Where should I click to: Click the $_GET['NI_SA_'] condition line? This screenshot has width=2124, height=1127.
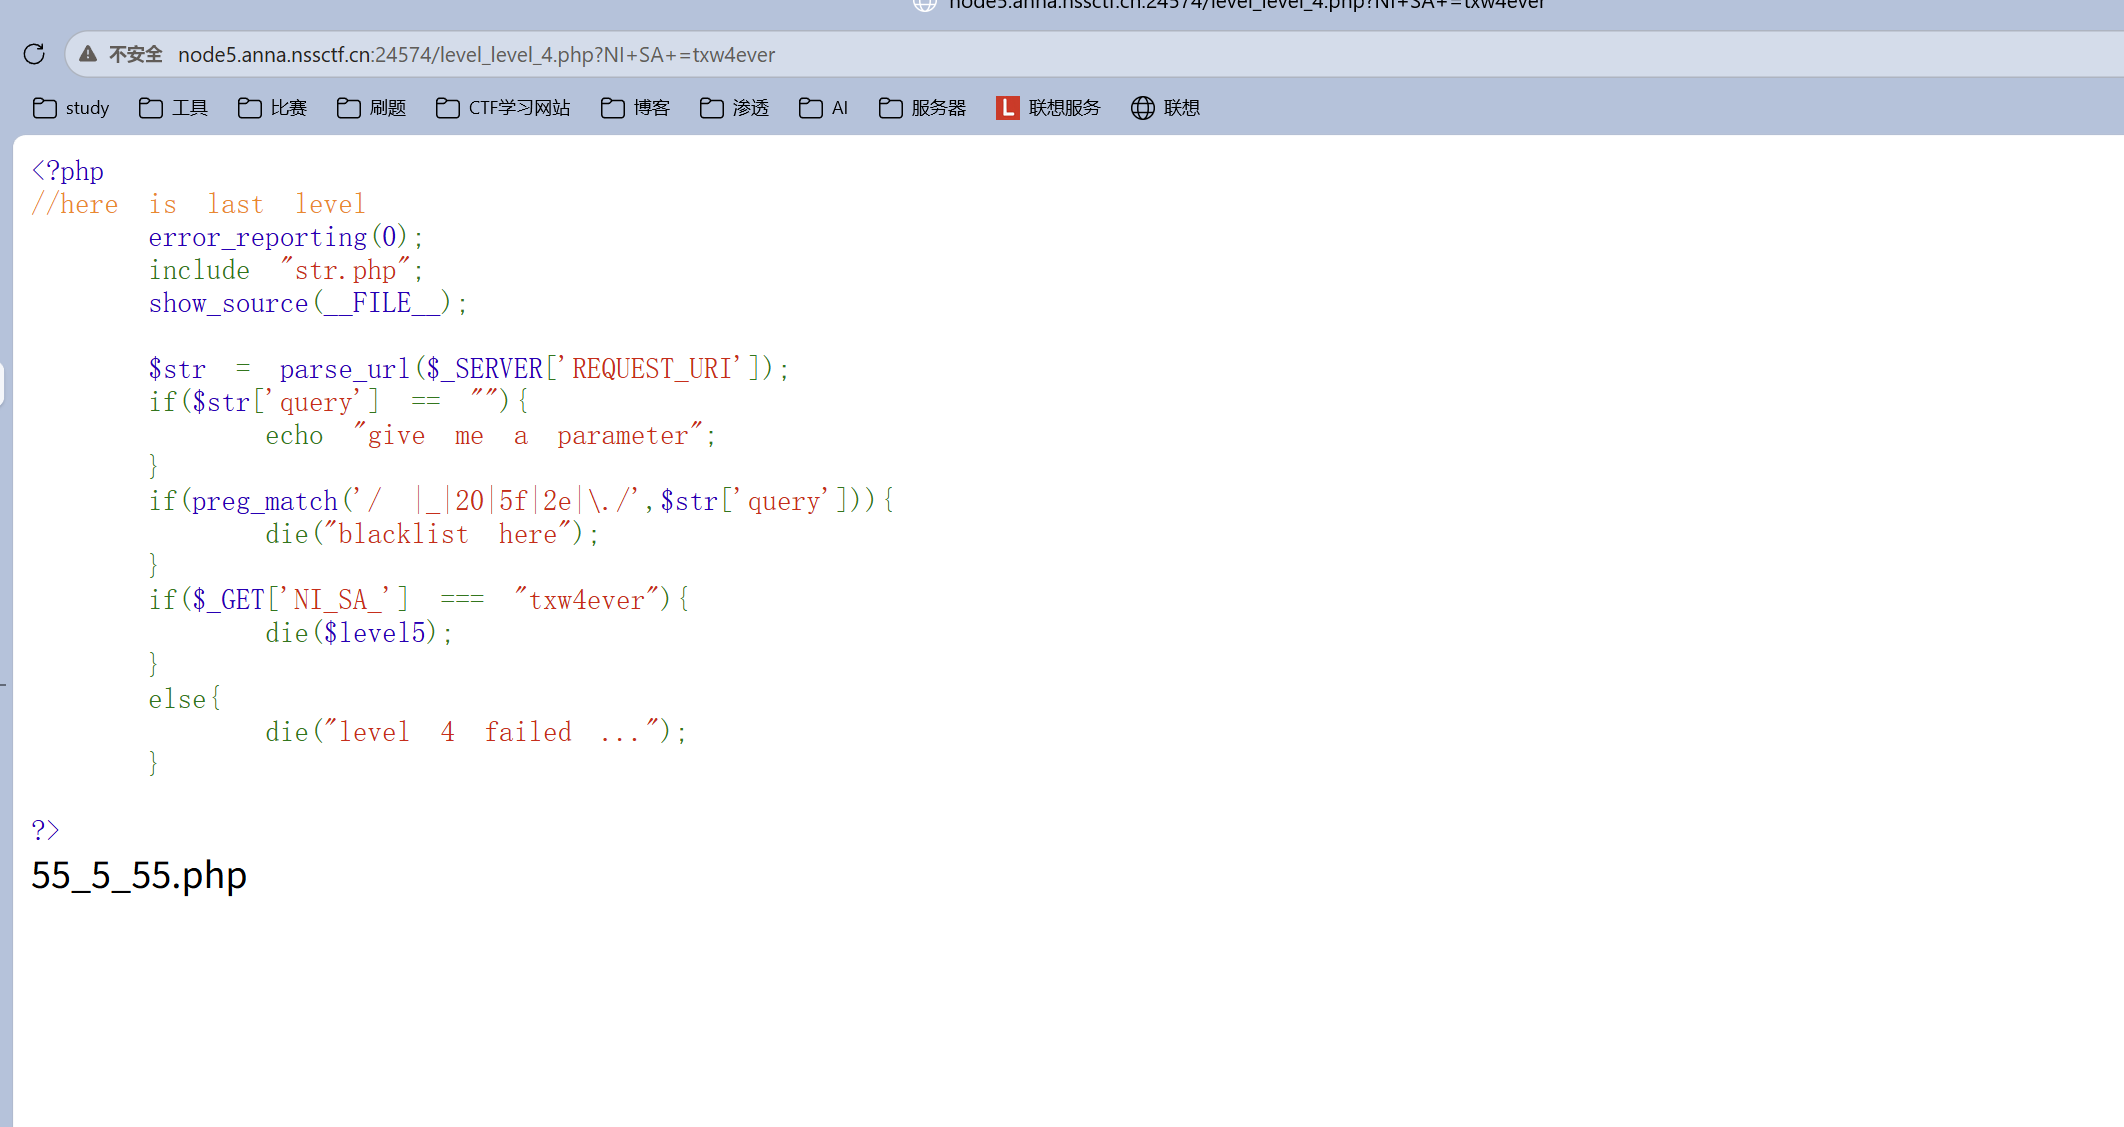tap(419, 600)
